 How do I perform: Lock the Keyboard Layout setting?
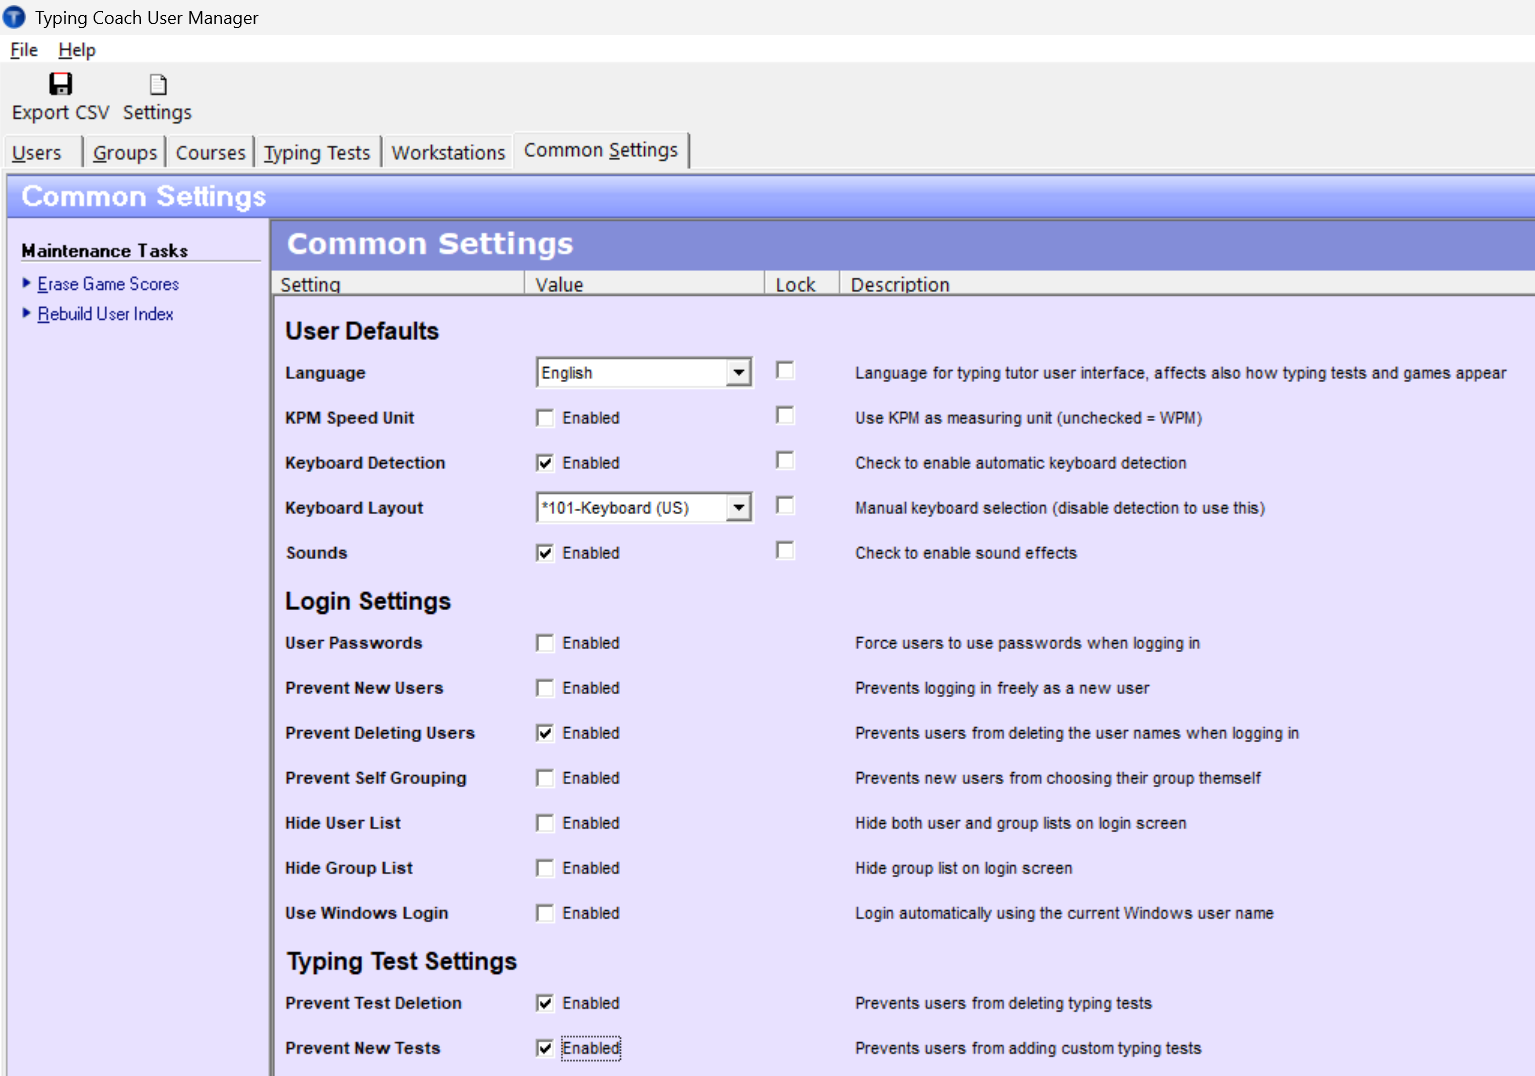click(x=786, y=506)
